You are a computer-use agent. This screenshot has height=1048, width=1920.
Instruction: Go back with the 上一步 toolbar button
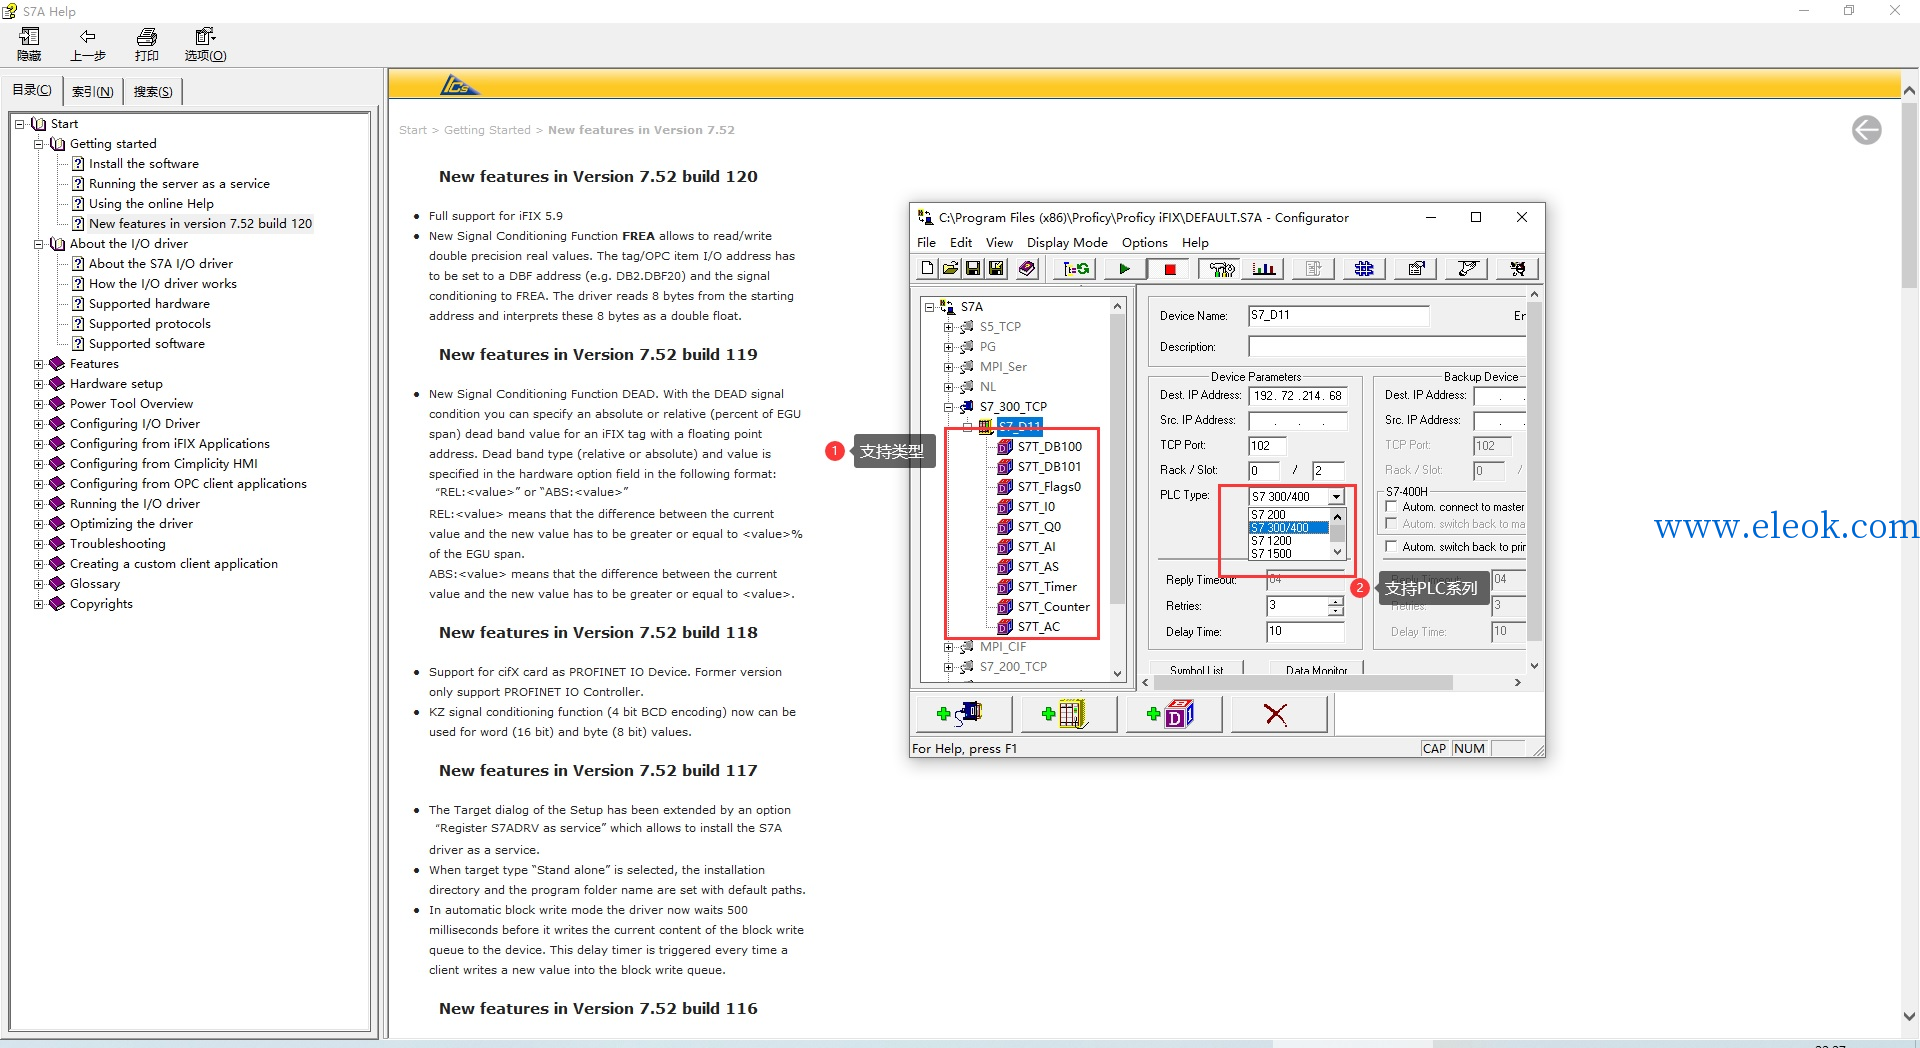(x=88, y=44)
